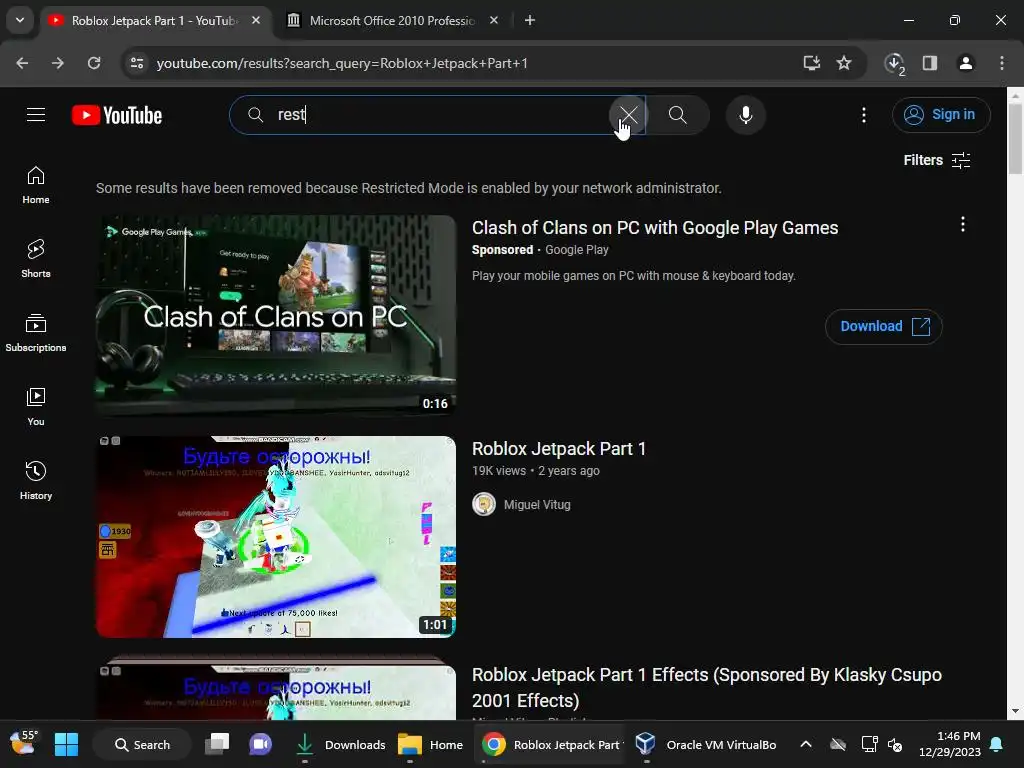Viewport: 1024px width, 768px height.
Task: Click the install app icon in address bar
Action: [812, 63]
